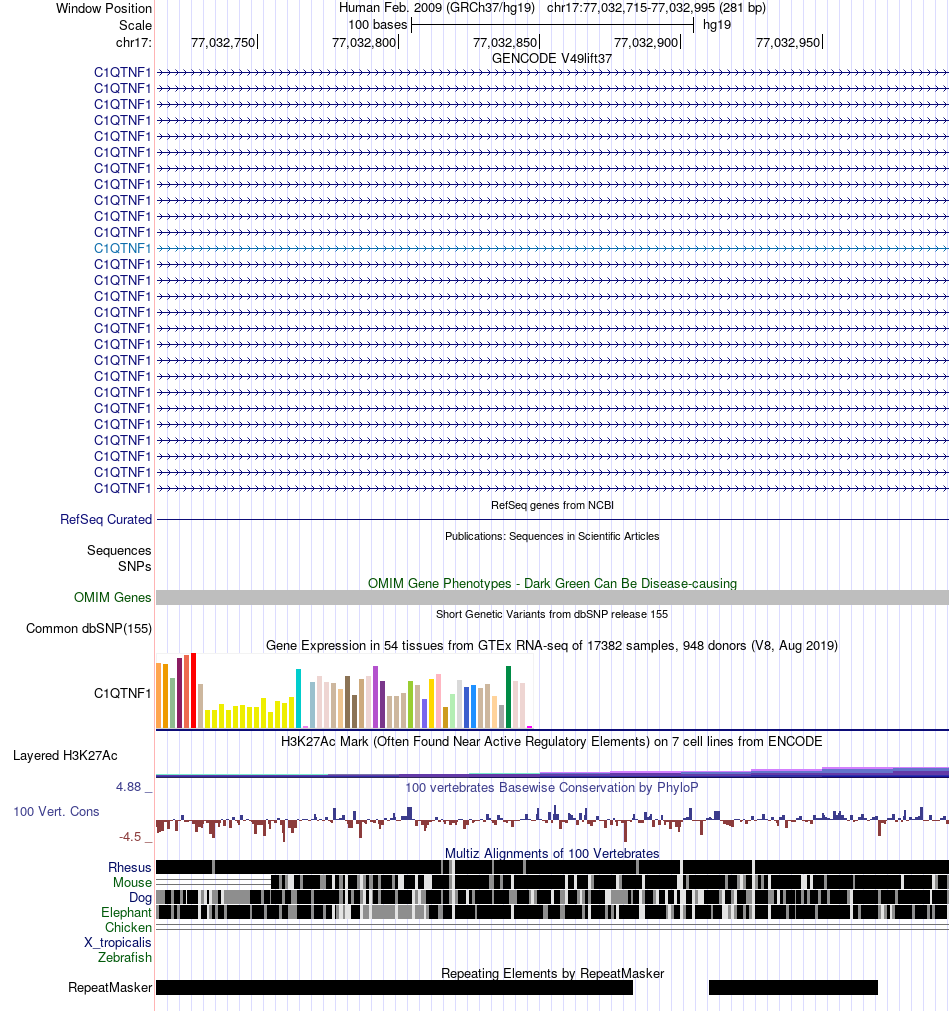
Task: Click the Human Feb. 2009 (GRCh37/hg19) heading
Action: [437, 8]
